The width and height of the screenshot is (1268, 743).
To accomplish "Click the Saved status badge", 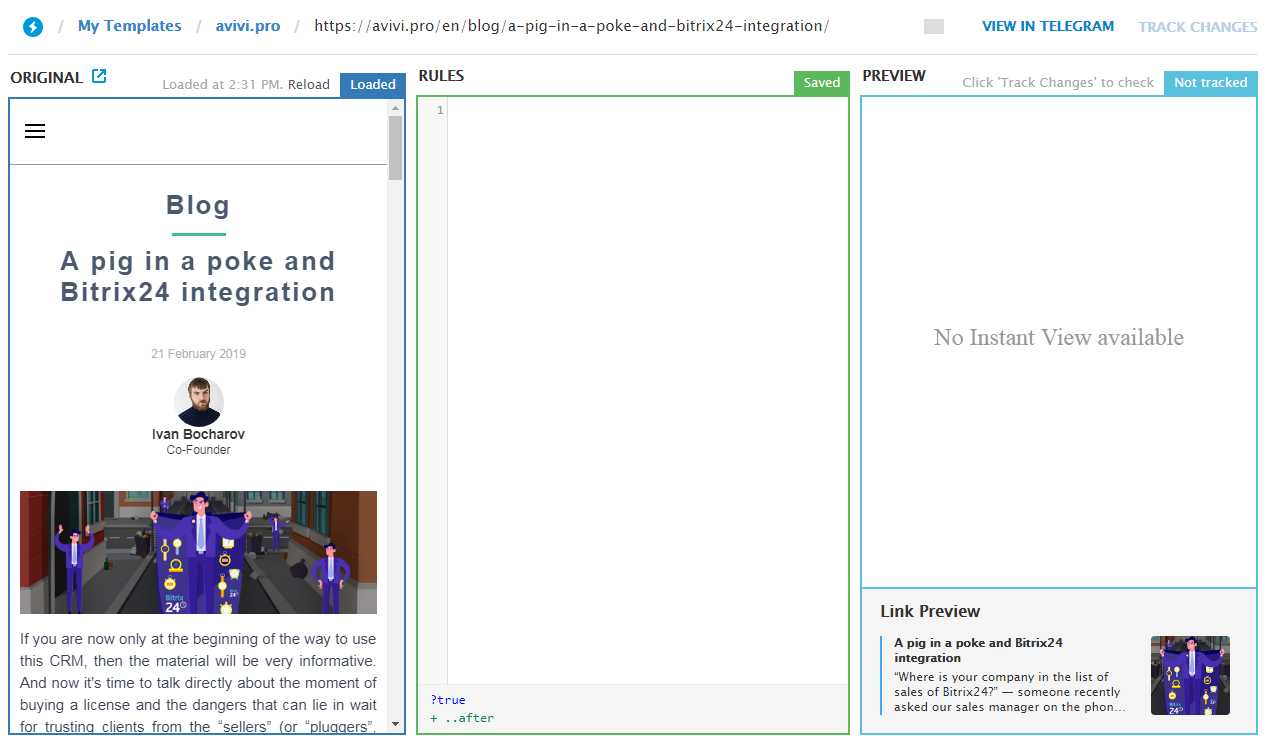I will coord(822,83).
